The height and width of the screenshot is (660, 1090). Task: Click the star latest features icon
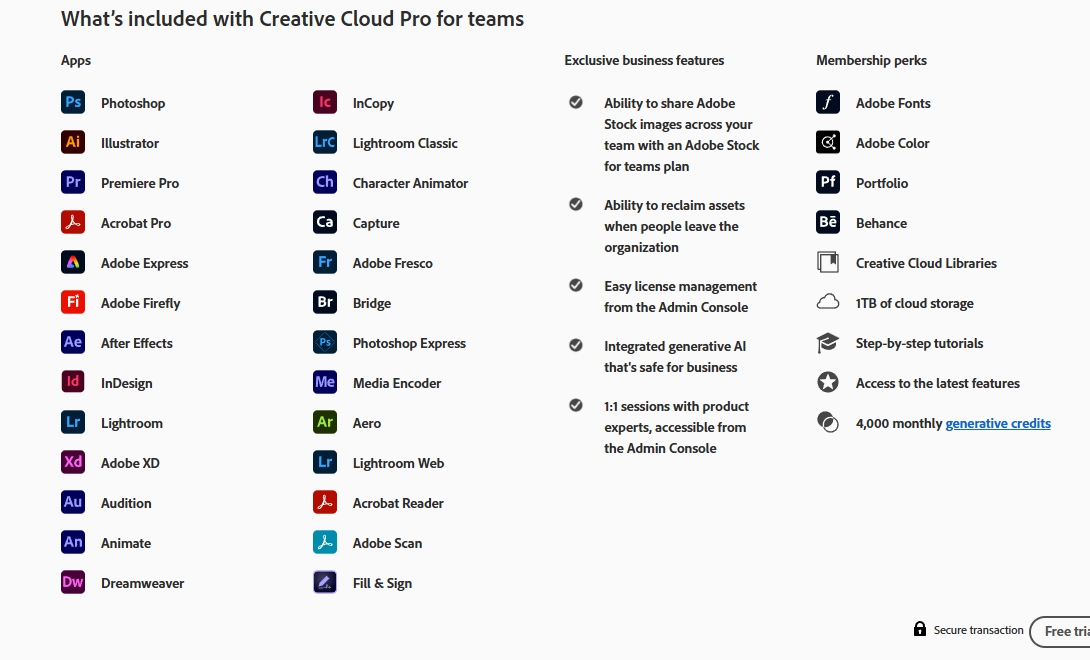point(828,382)
